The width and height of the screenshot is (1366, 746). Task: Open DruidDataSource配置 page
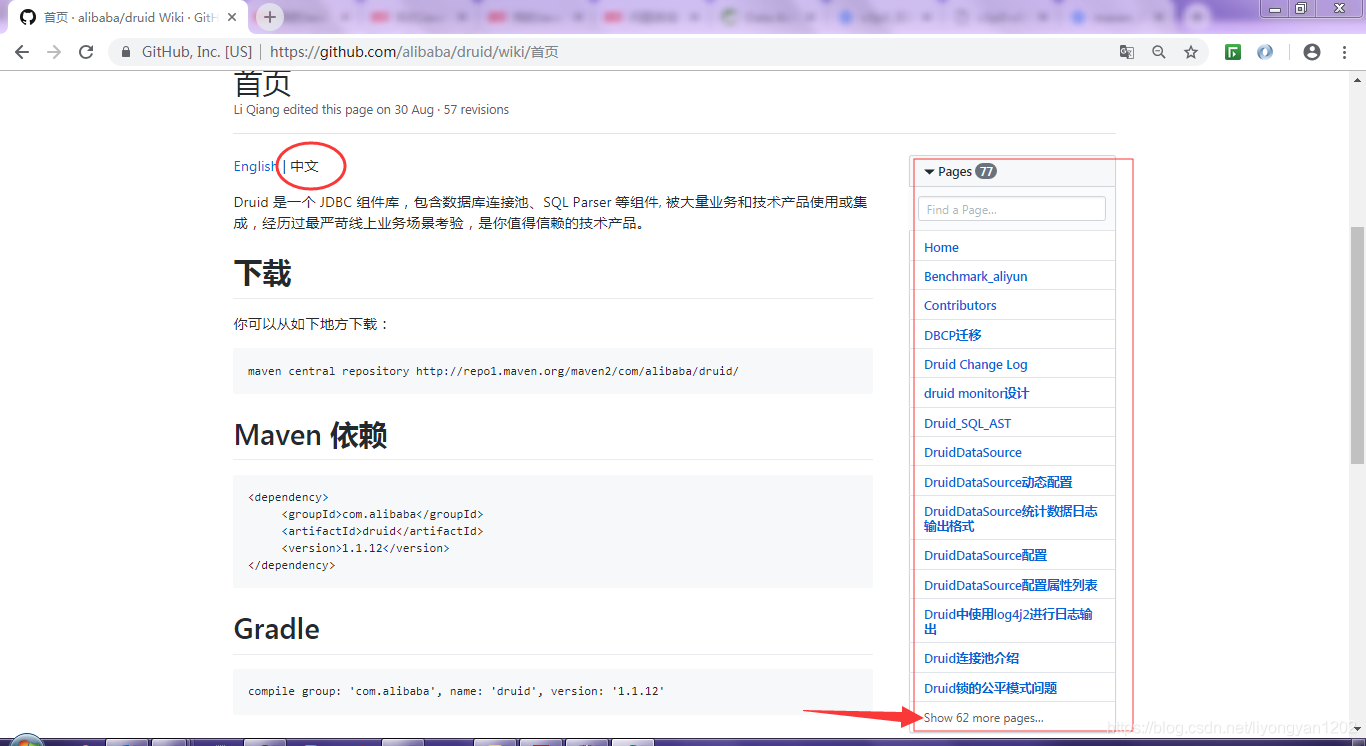point(985,555)
